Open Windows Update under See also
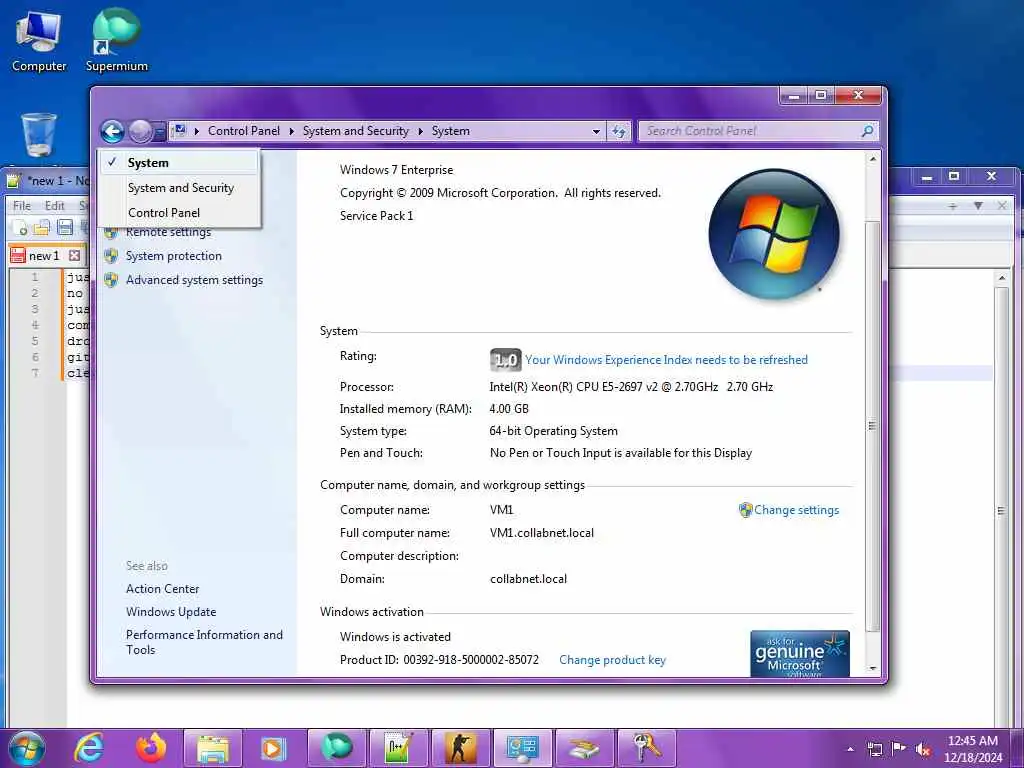This screenshot has width=1024, height=768. (171, 612)
